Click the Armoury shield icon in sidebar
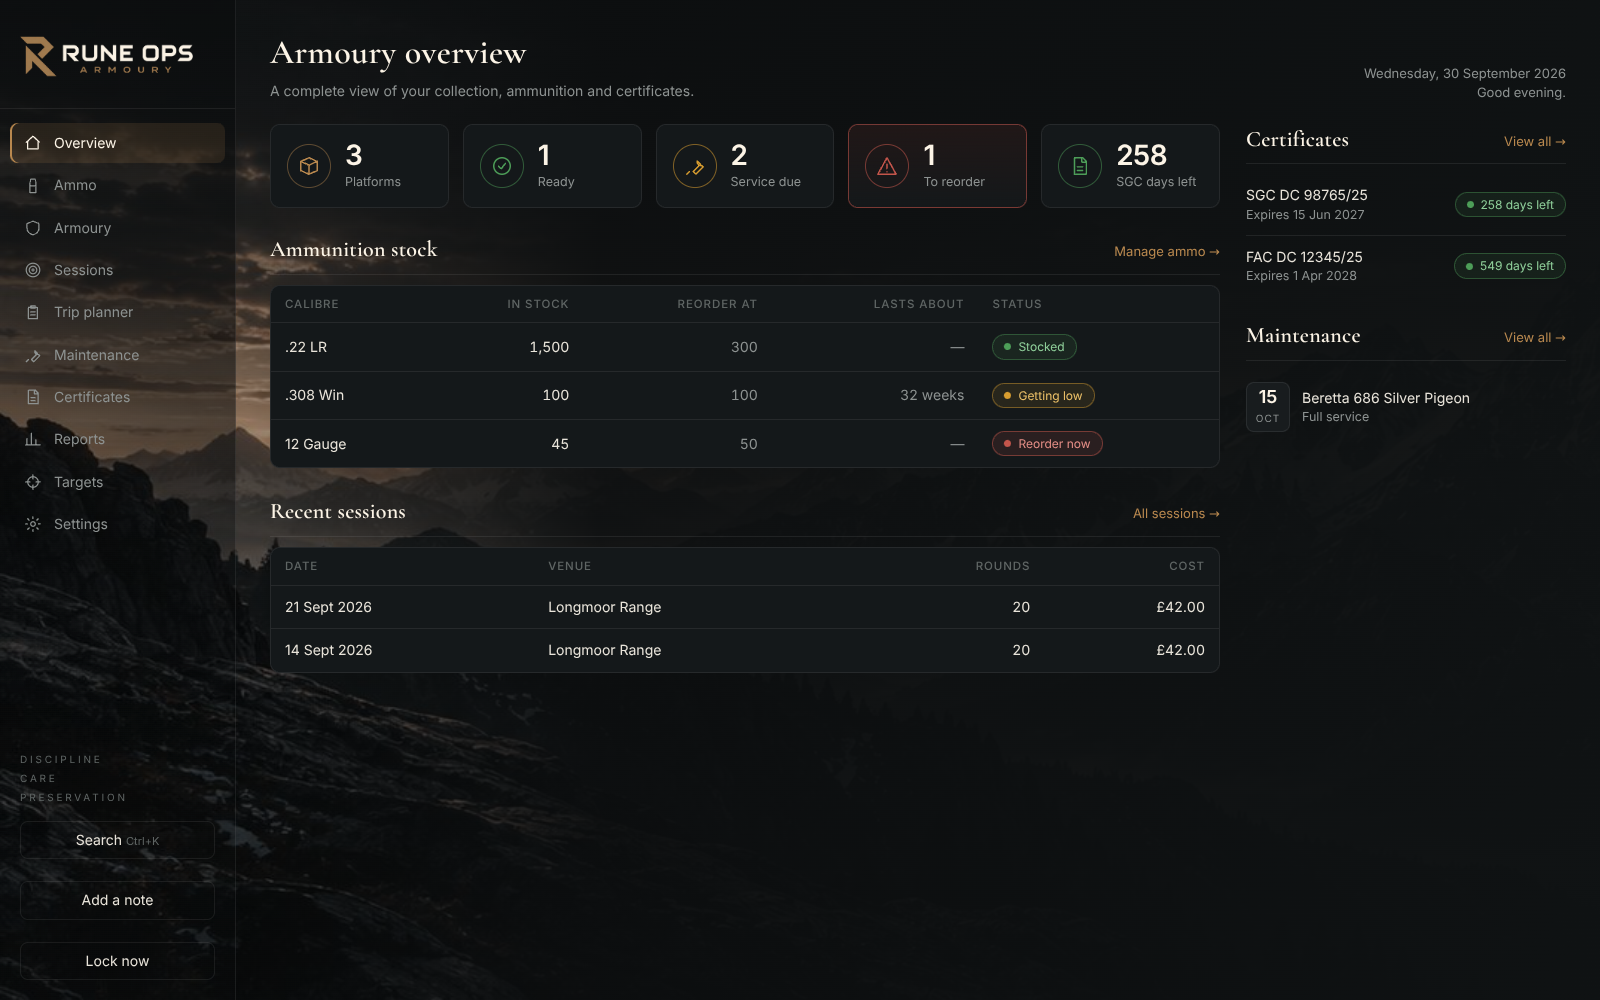1600x1000 pixels. coord(33,228)
